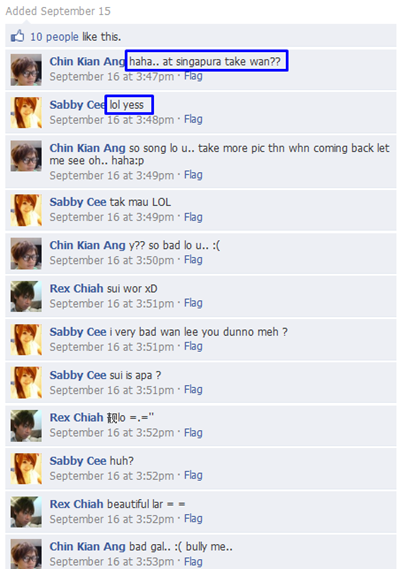Click Chin Kian Ang's avatar on 'bad gal' comment
The height and width of the screenshot is (569, 400).
pos(26,554)
